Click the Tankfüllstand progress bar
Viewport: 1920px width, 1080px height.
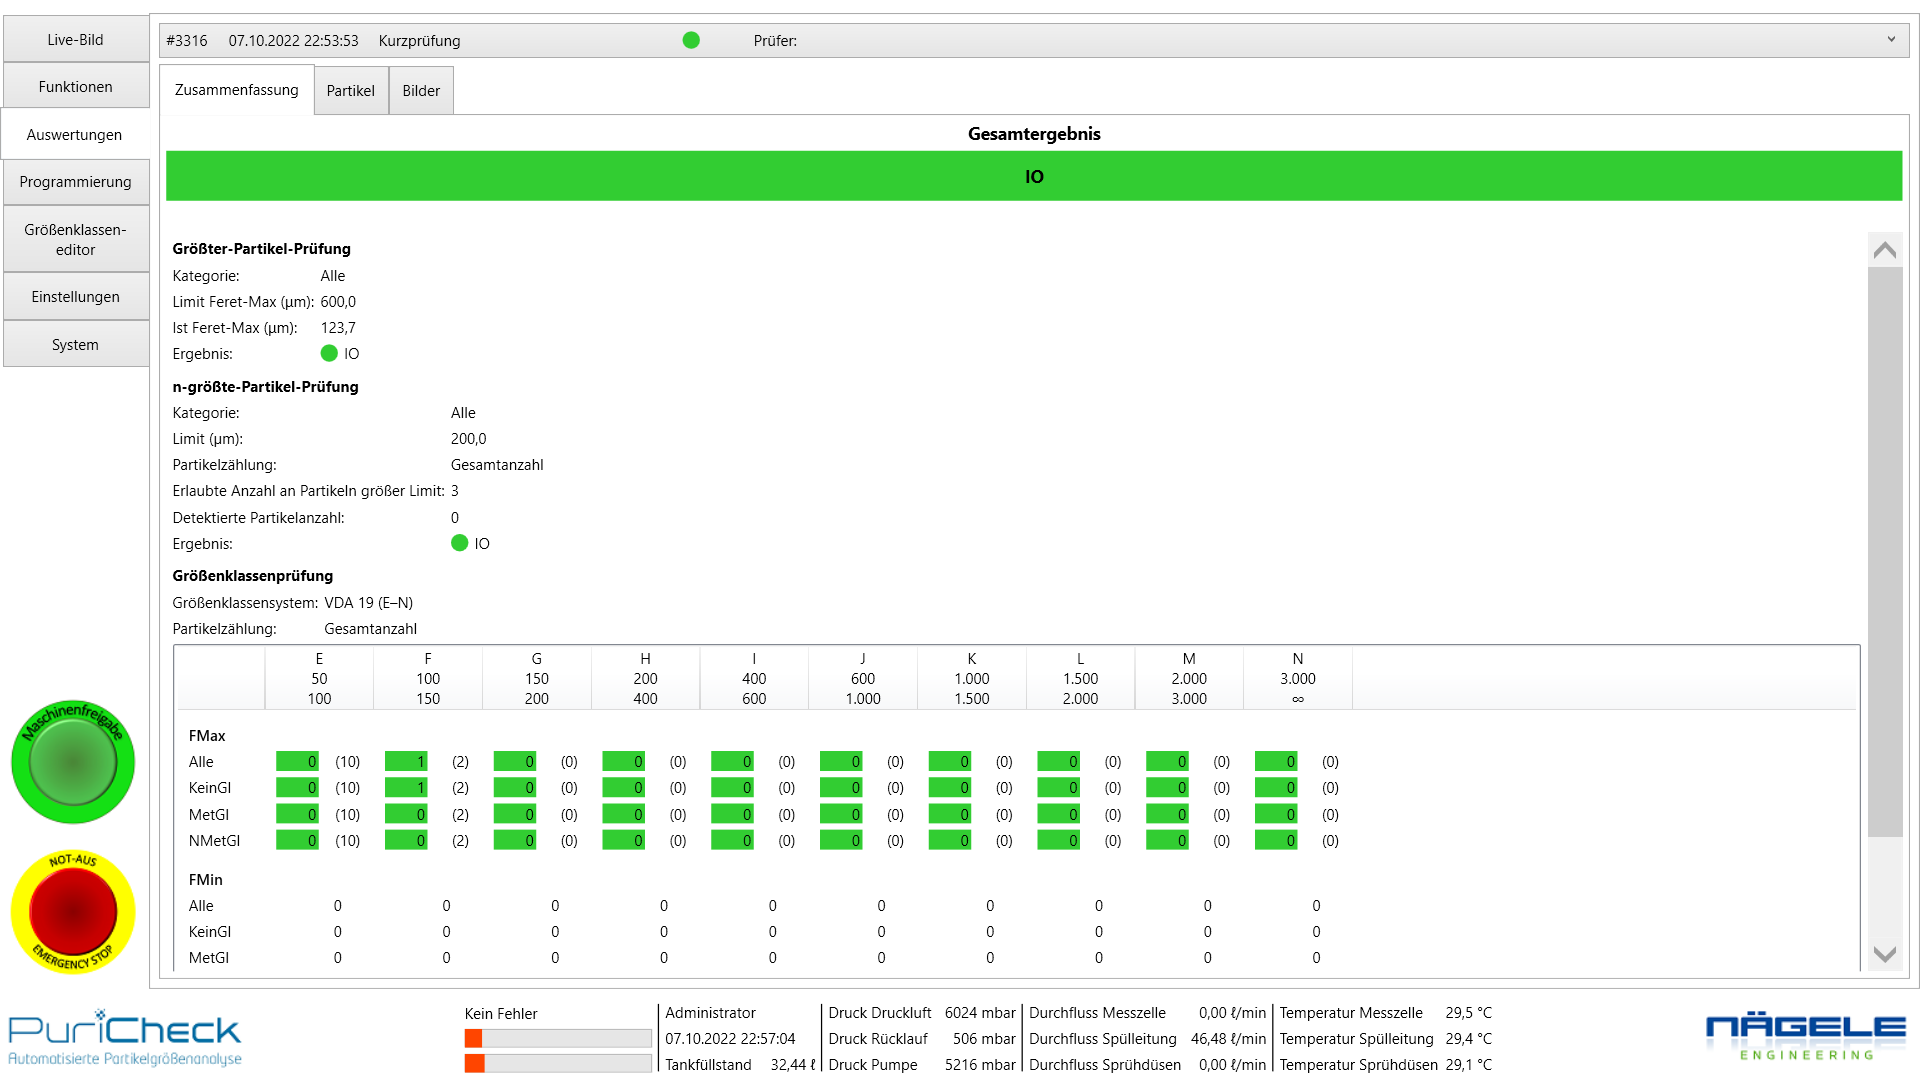click(557, 1063)
